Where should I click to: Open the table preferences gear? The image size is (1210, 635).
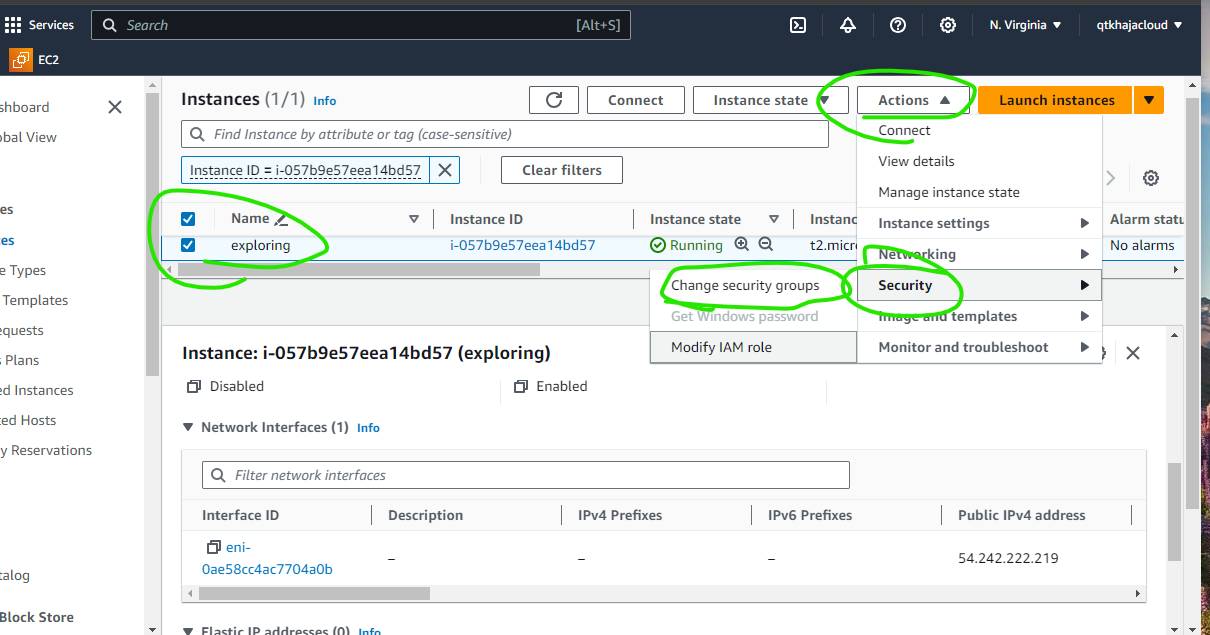1150,177
